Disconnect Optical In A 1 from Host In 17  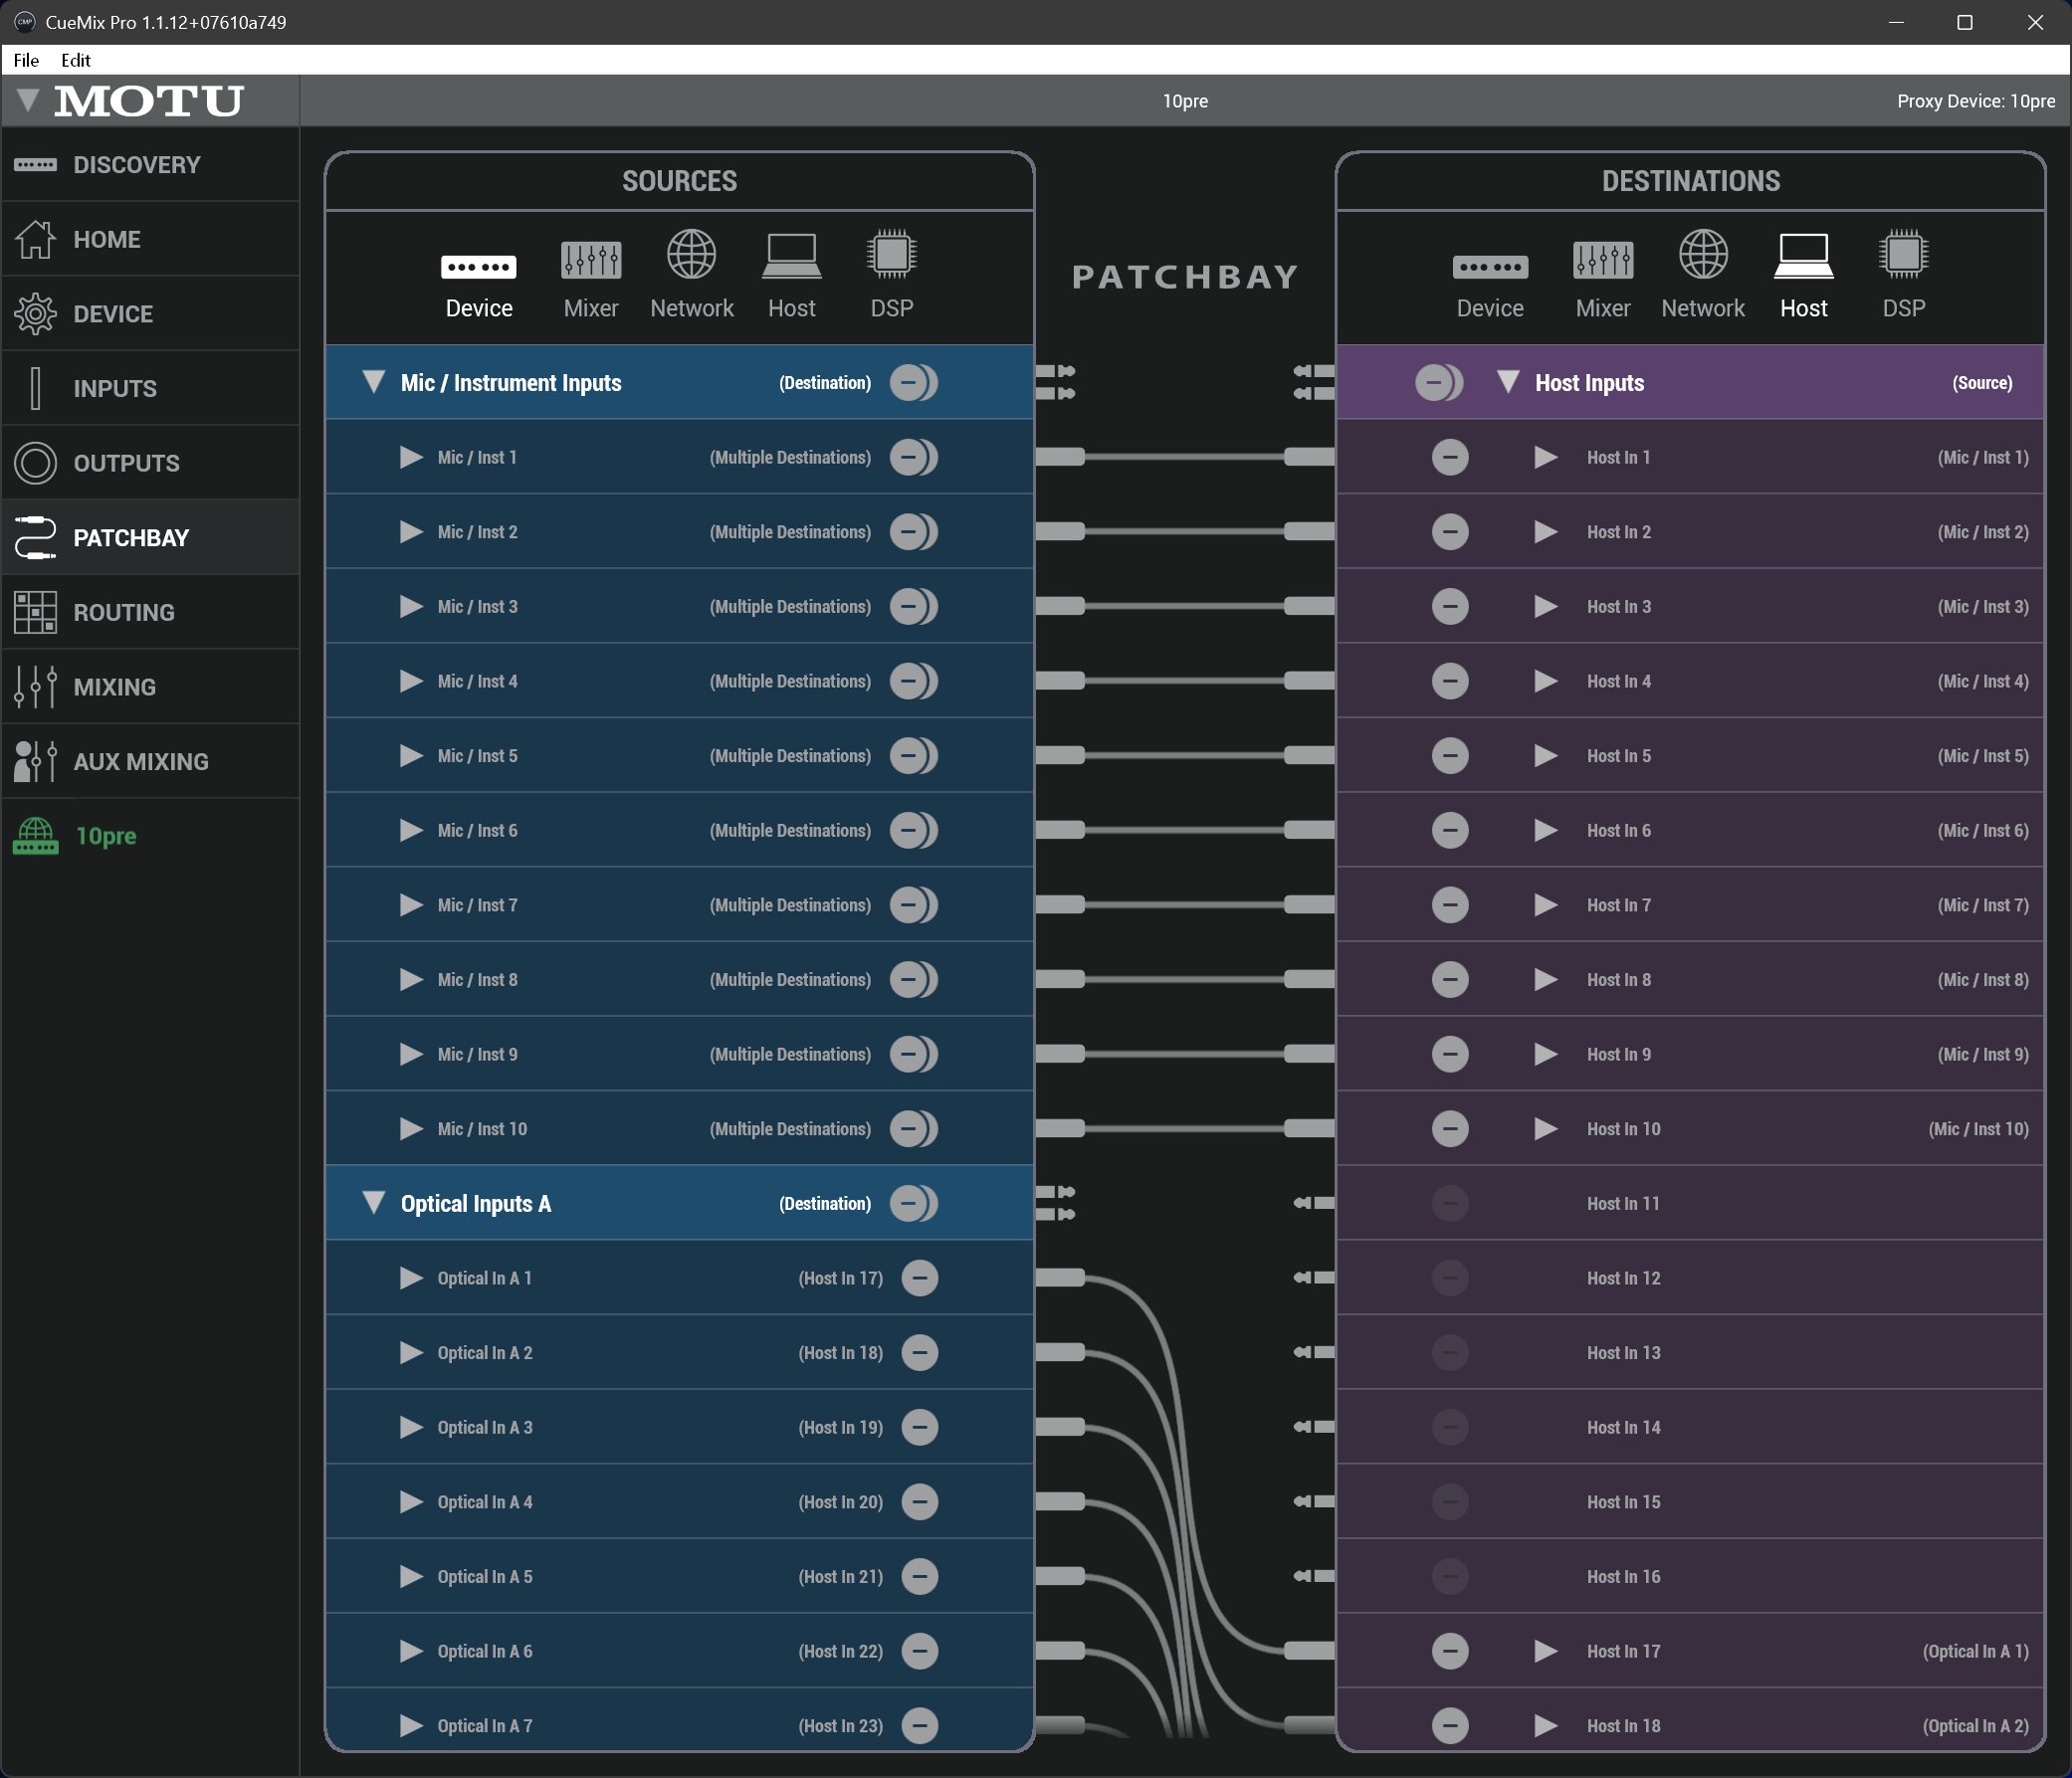(x=920, y=1278)
